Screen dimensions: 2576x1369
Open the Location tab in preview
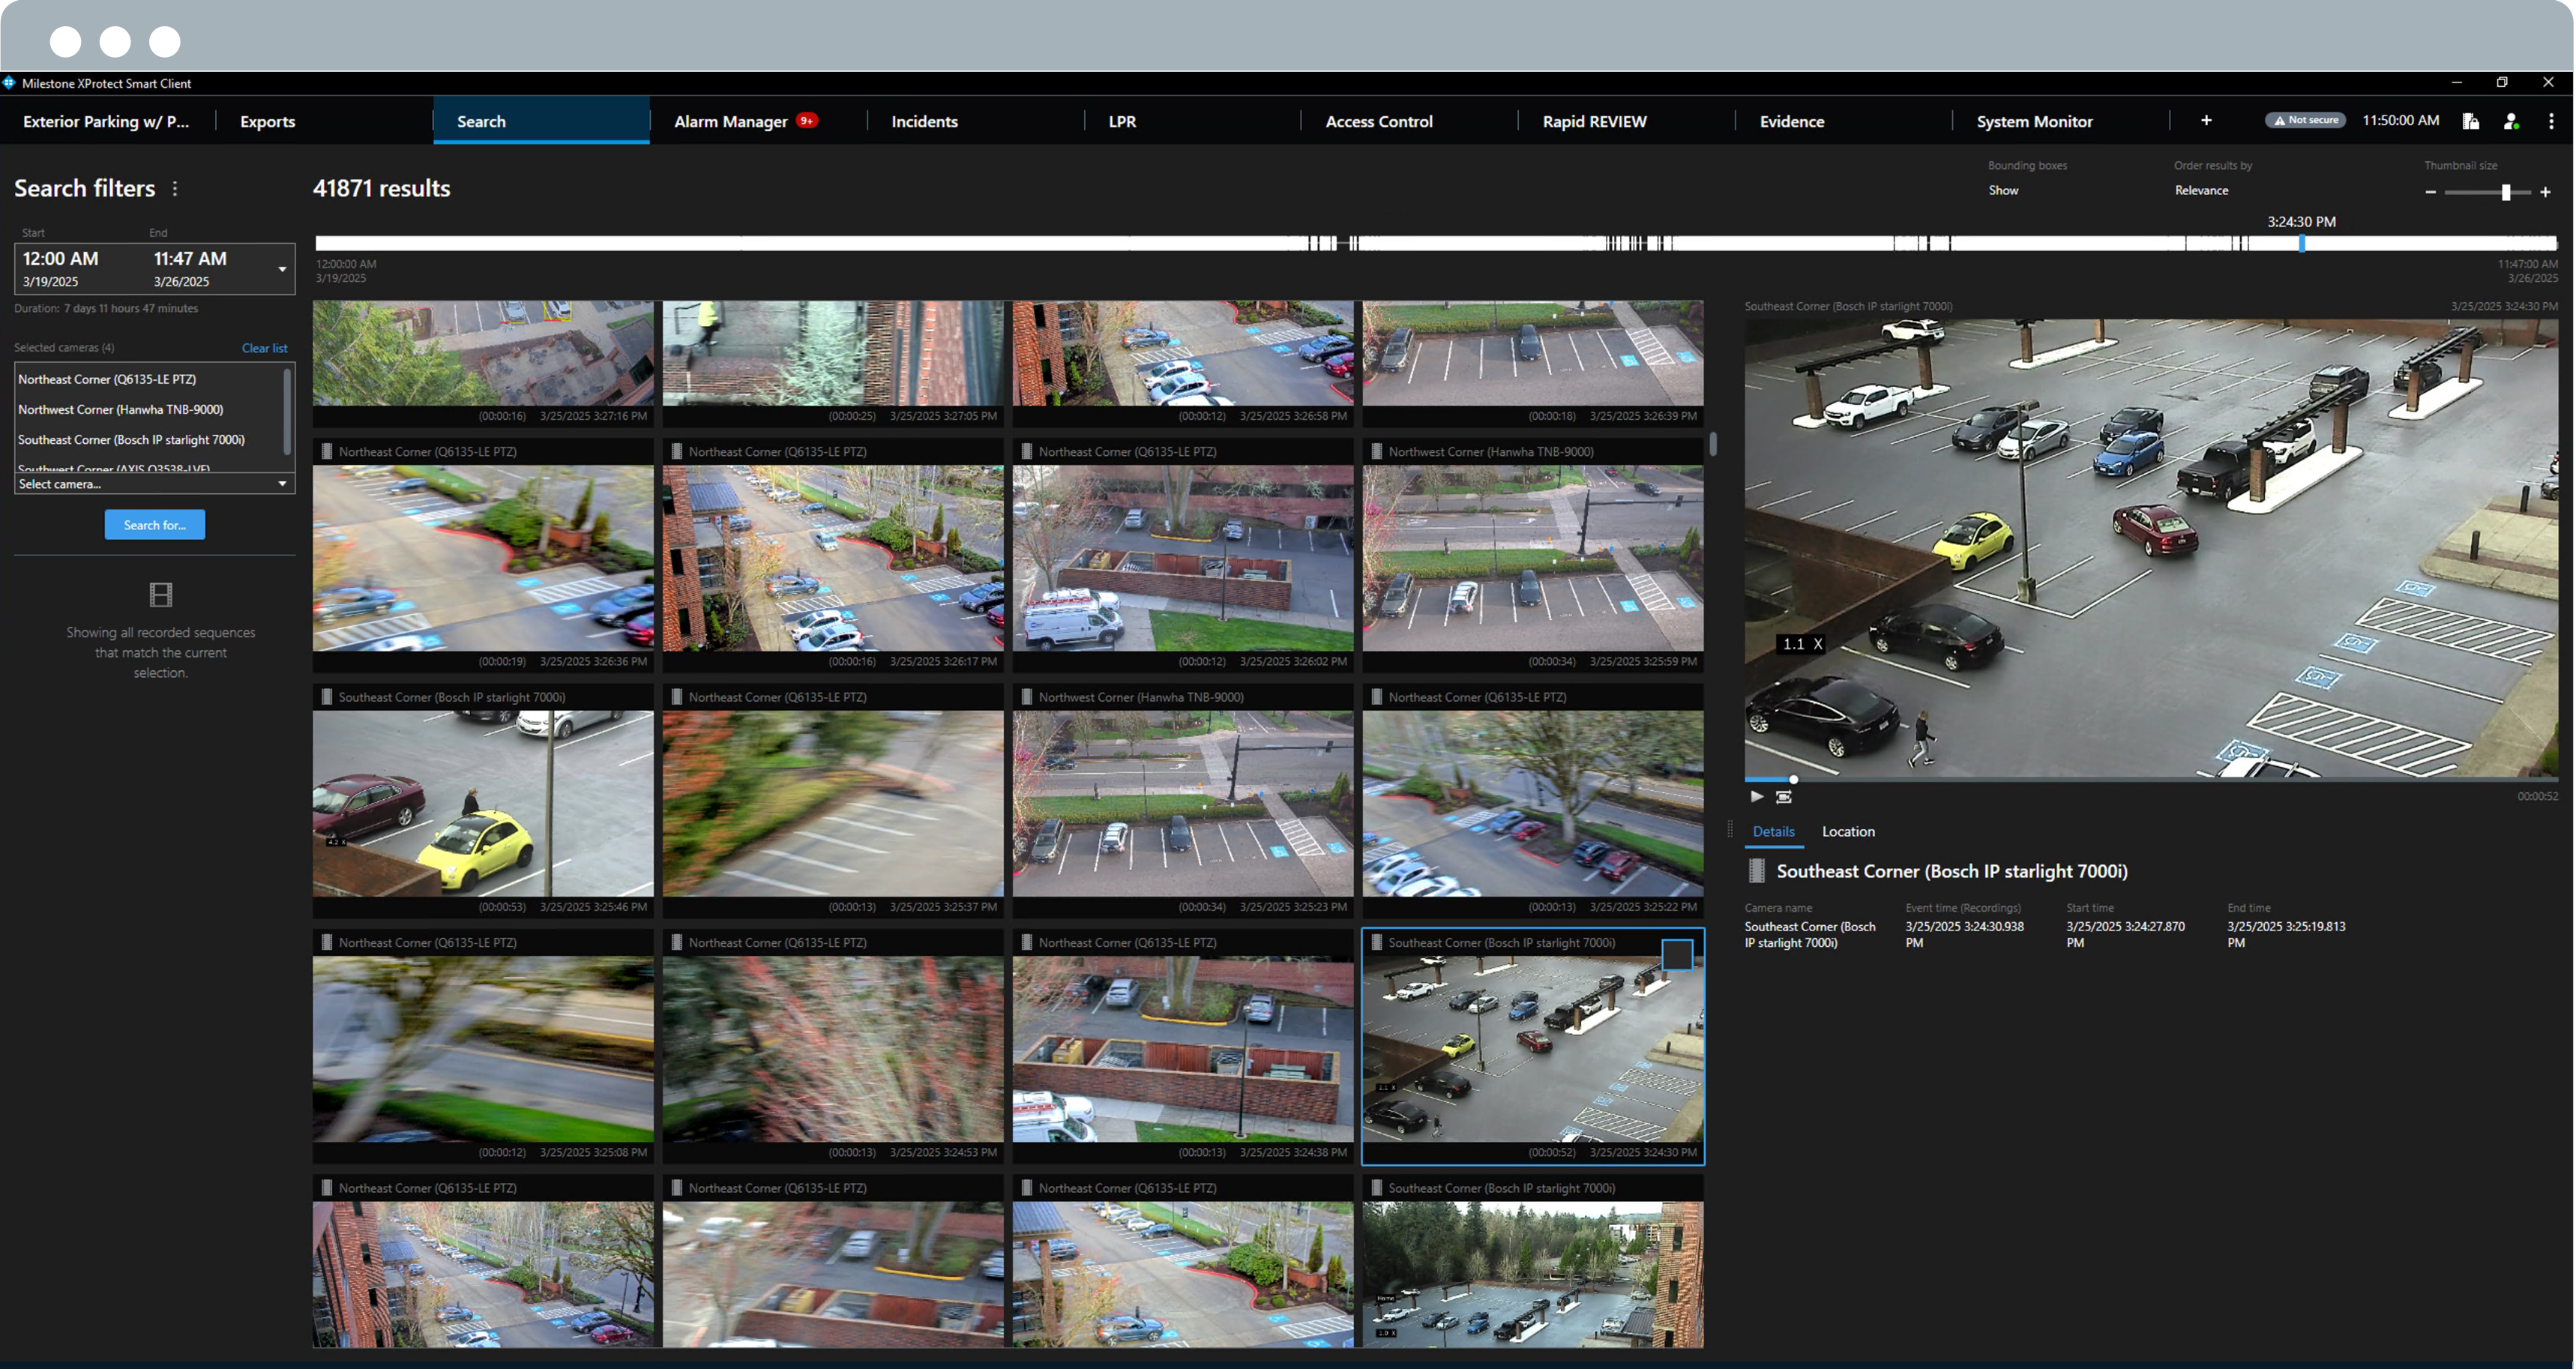tap(1847, 831)
